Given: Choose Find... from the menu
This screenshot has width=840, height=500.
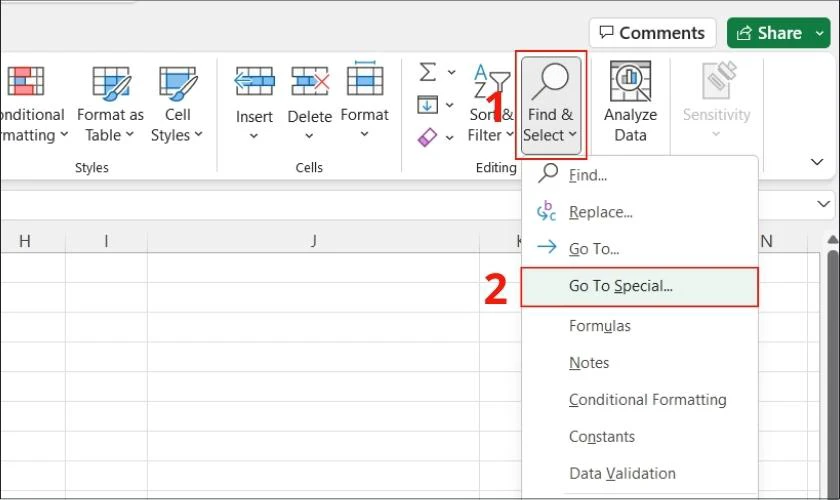Looking at the screenshot, I should 640,175.
